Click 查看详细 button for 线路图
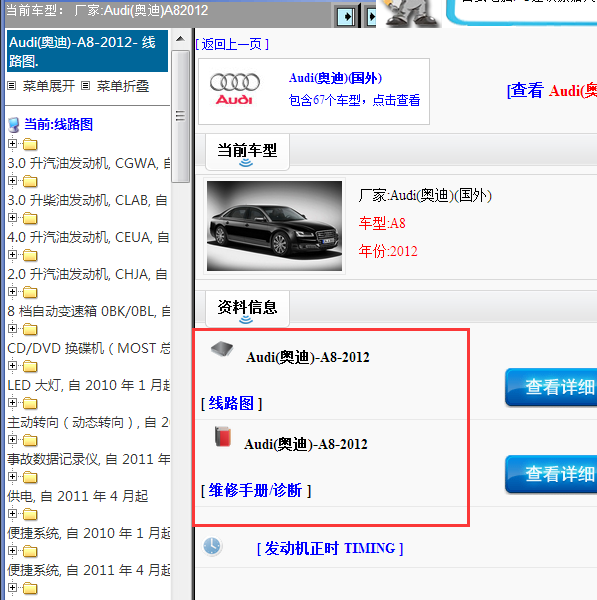597x600 pixels. pyautogui.click(x=551, y=387)
